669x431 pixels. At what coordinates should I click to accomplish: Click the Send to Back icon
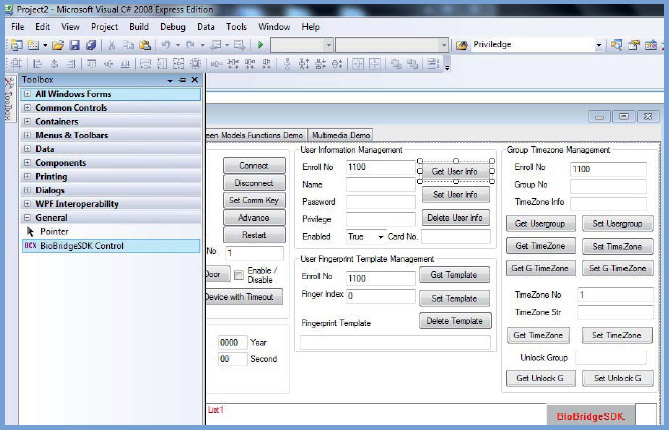click(x=412, y=64)
